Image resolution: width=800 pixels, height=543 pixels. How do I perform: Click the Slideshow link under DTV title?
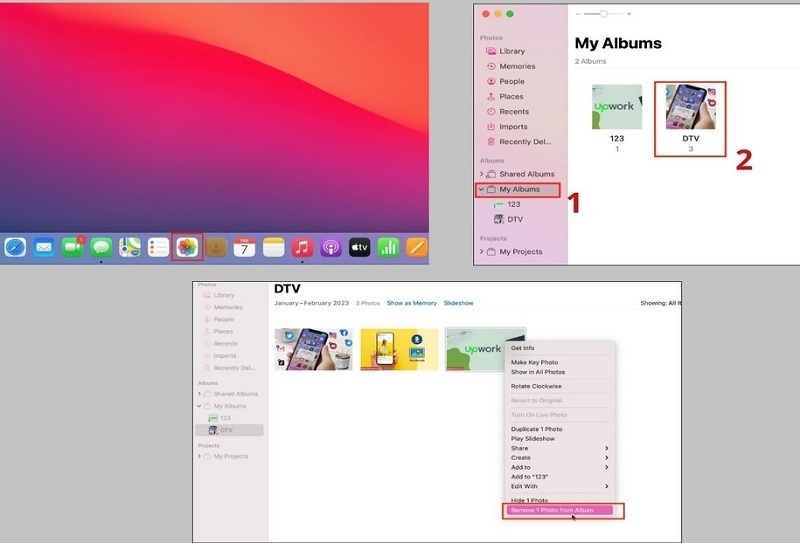(x=459, y=303)
